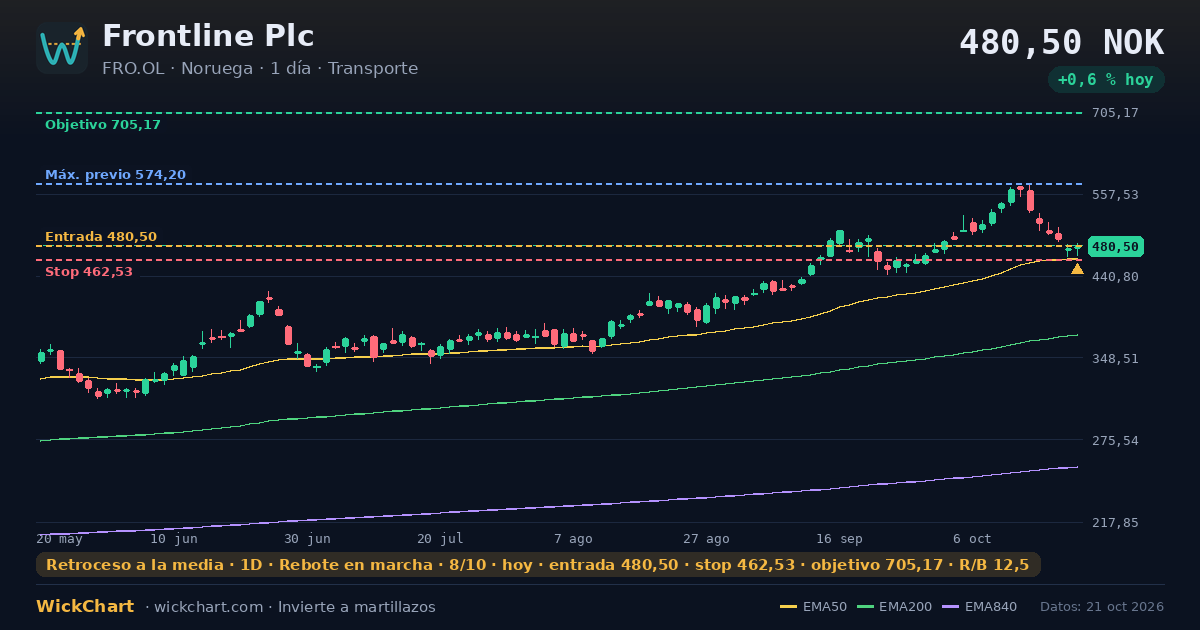Click the orange triangle signal marker

[x=1077, y=268]
